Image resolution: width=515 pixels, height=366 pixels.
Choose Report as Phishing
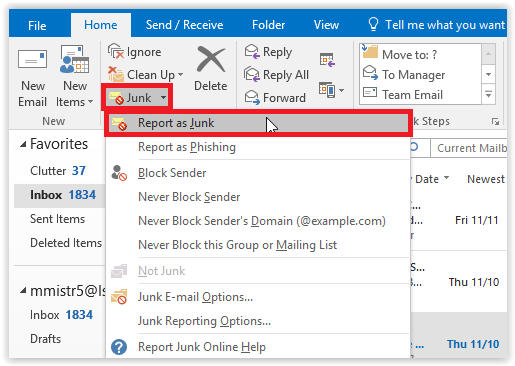coord(187,147)
